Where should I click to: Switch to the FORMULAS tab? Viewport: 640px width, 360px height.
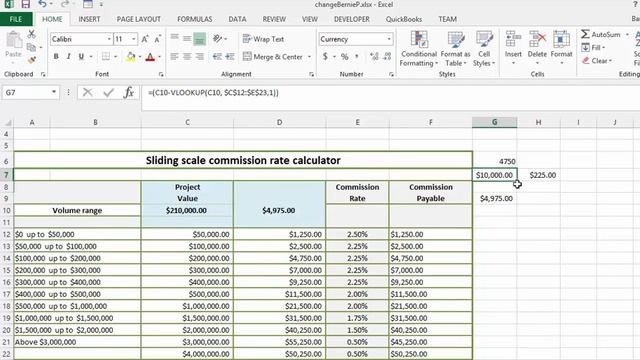tap(195, 19)
